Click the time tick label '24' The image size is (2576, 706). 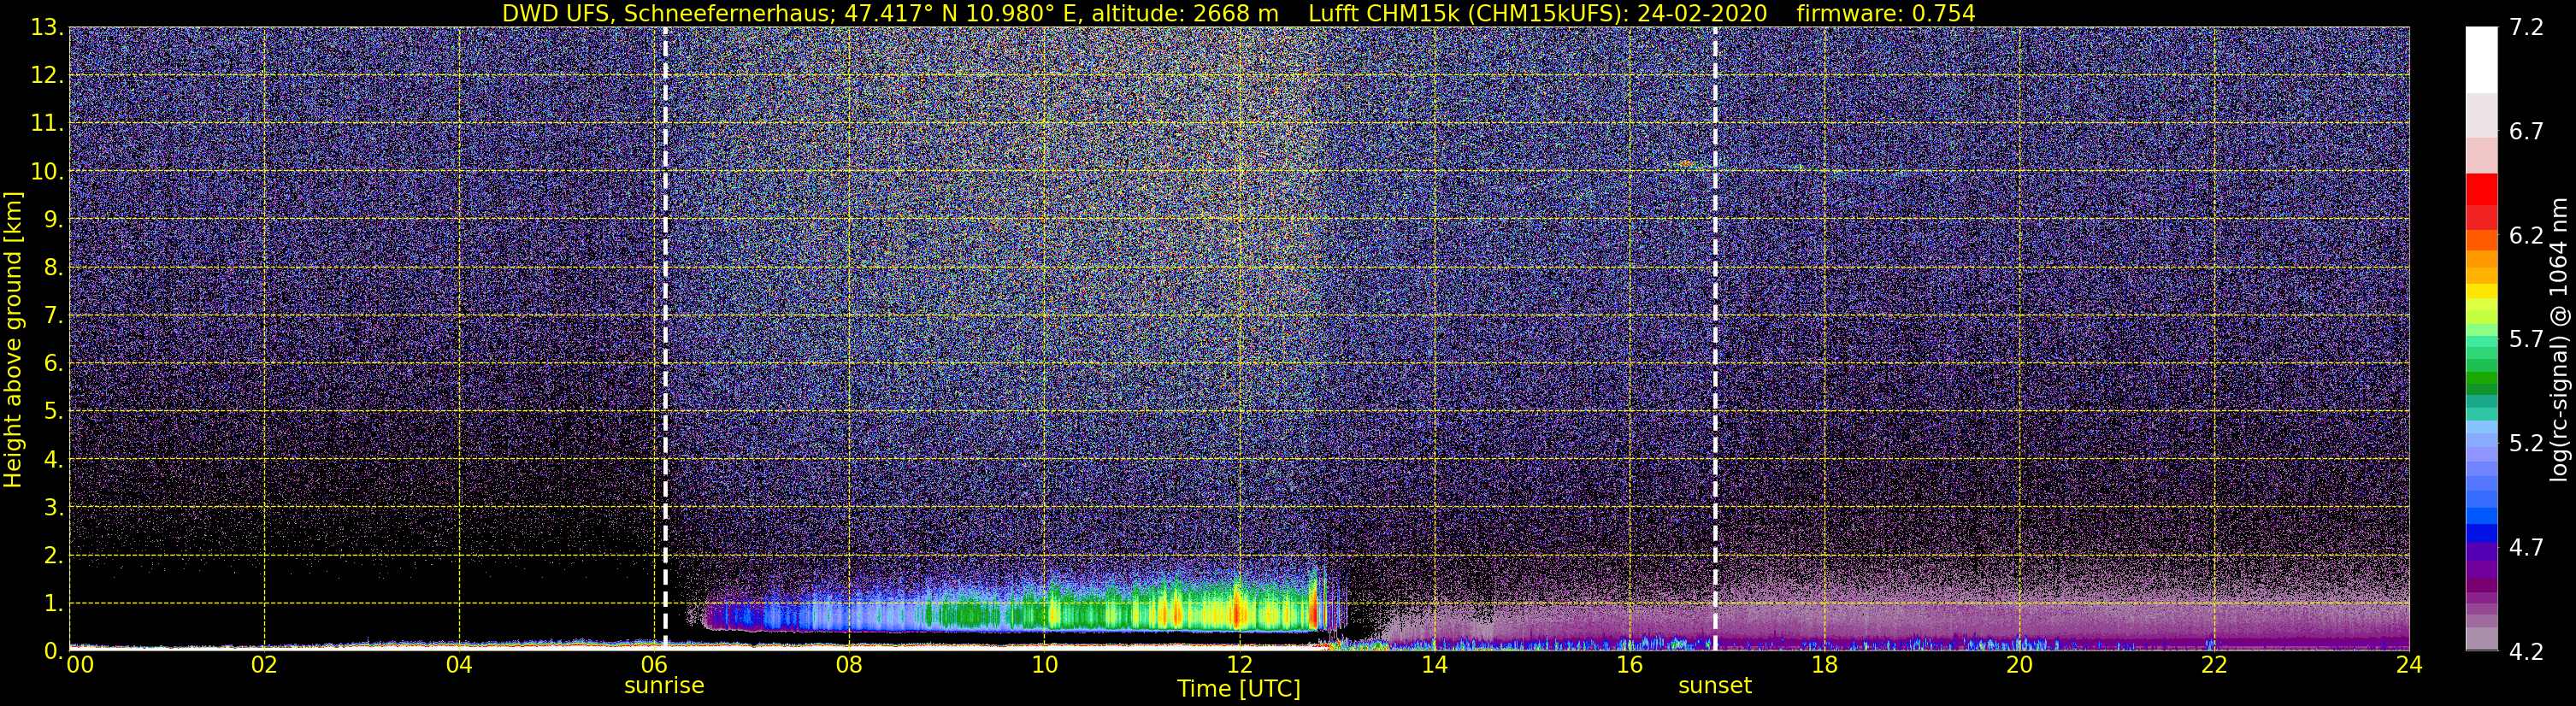(x=2409, y=665)
